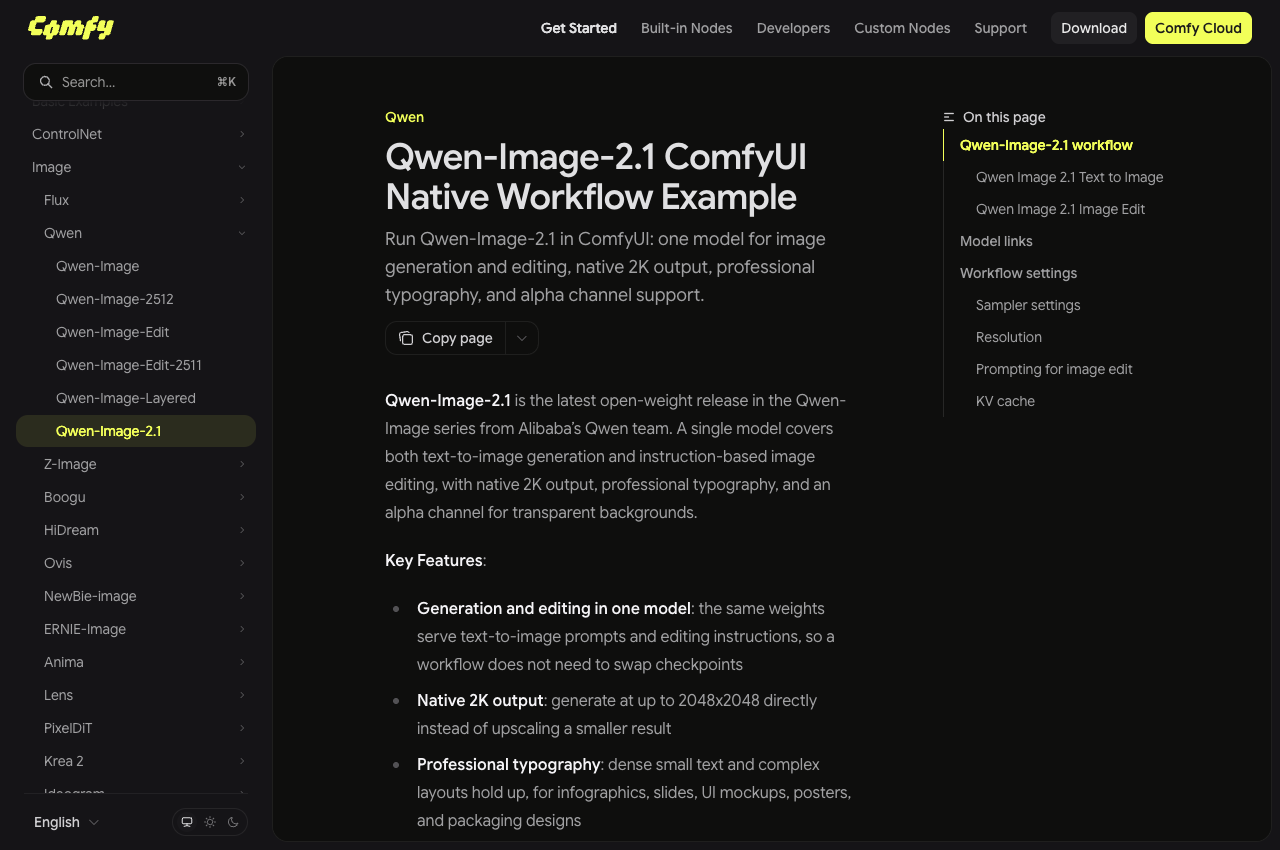
Task: Click the Download button
Action: point(1094,28)
